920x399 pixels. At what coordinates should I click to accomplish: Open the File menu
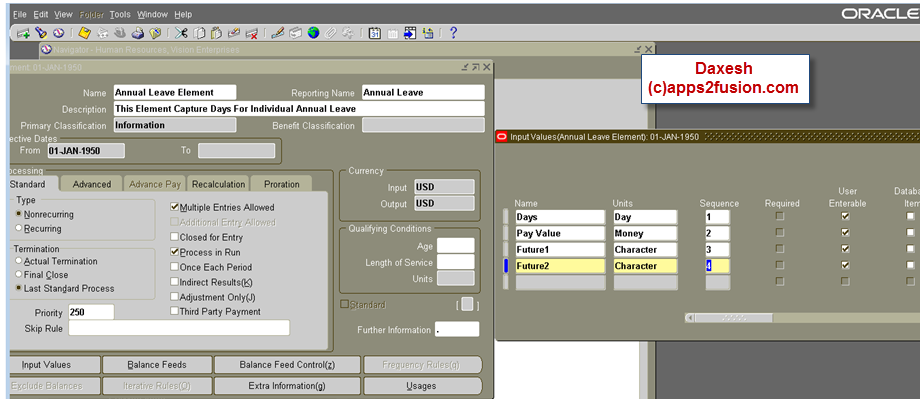(20, 14)
